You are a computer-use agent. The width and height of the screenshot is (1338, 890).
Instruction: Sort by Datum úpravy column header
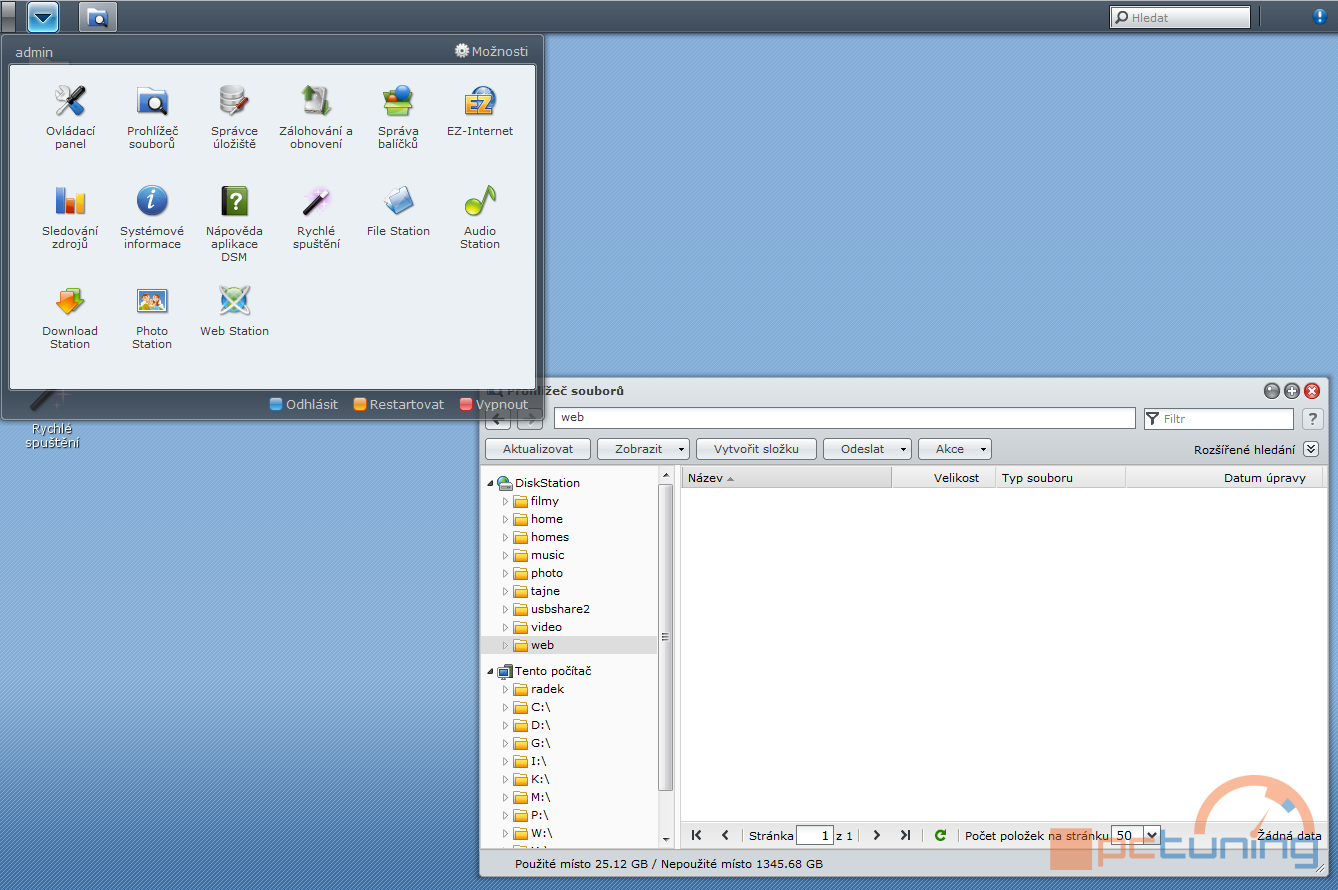point(1224,478)
